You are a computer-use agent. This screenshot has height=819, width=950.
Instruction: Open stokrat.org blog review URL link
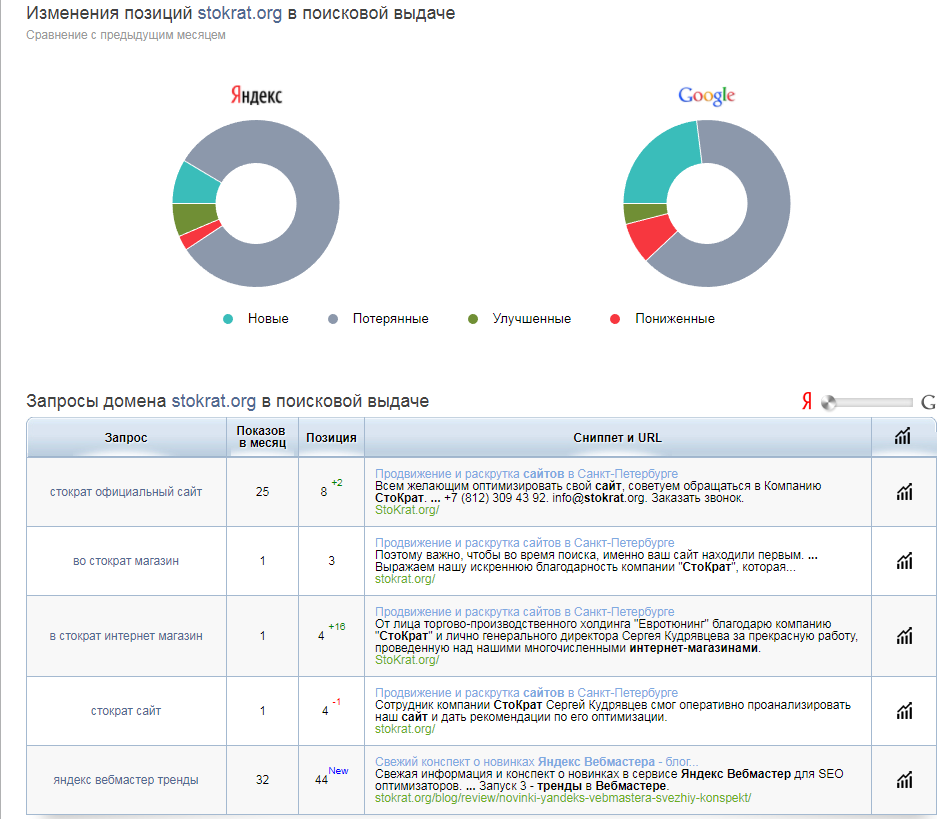562,798
